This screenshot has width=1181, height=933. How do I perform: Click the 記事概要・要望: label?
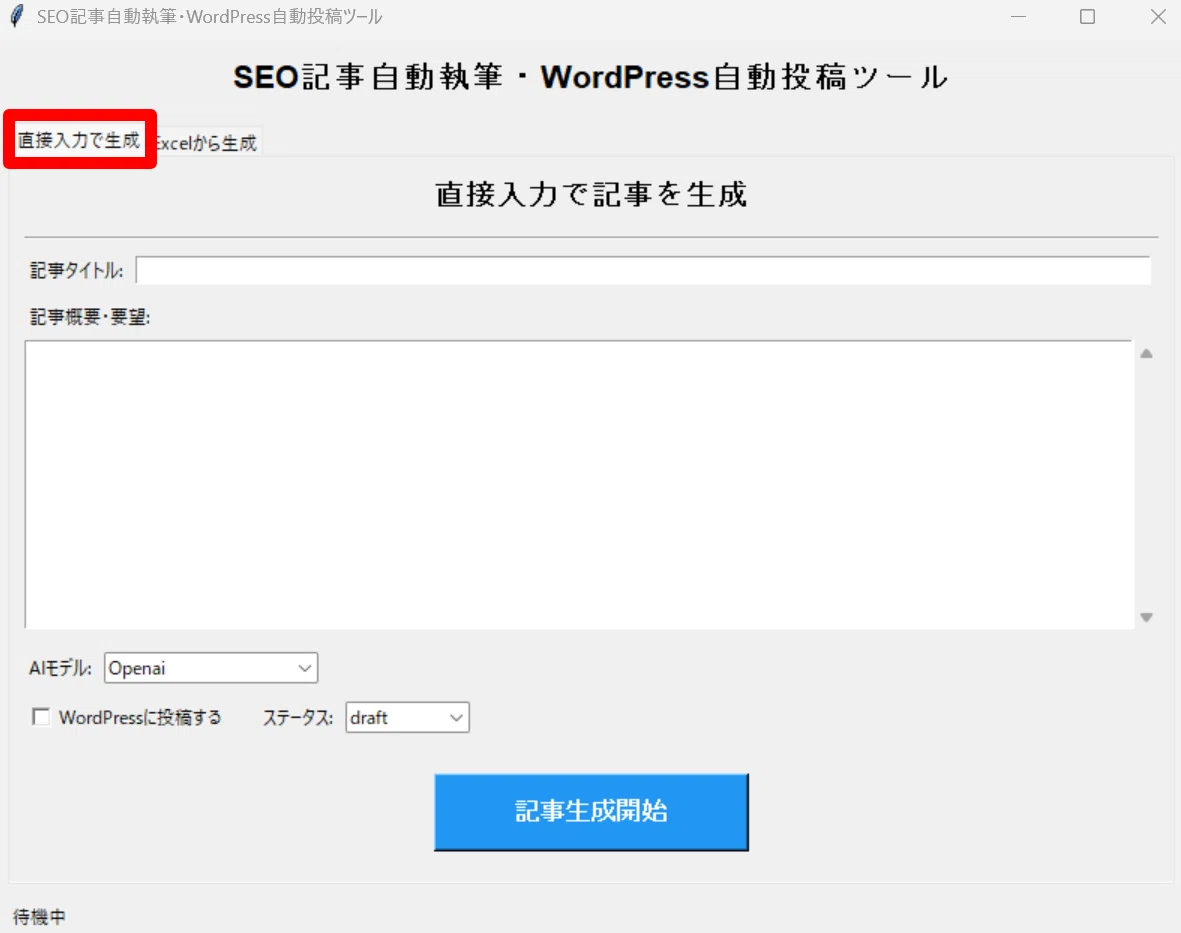(90, 317)
